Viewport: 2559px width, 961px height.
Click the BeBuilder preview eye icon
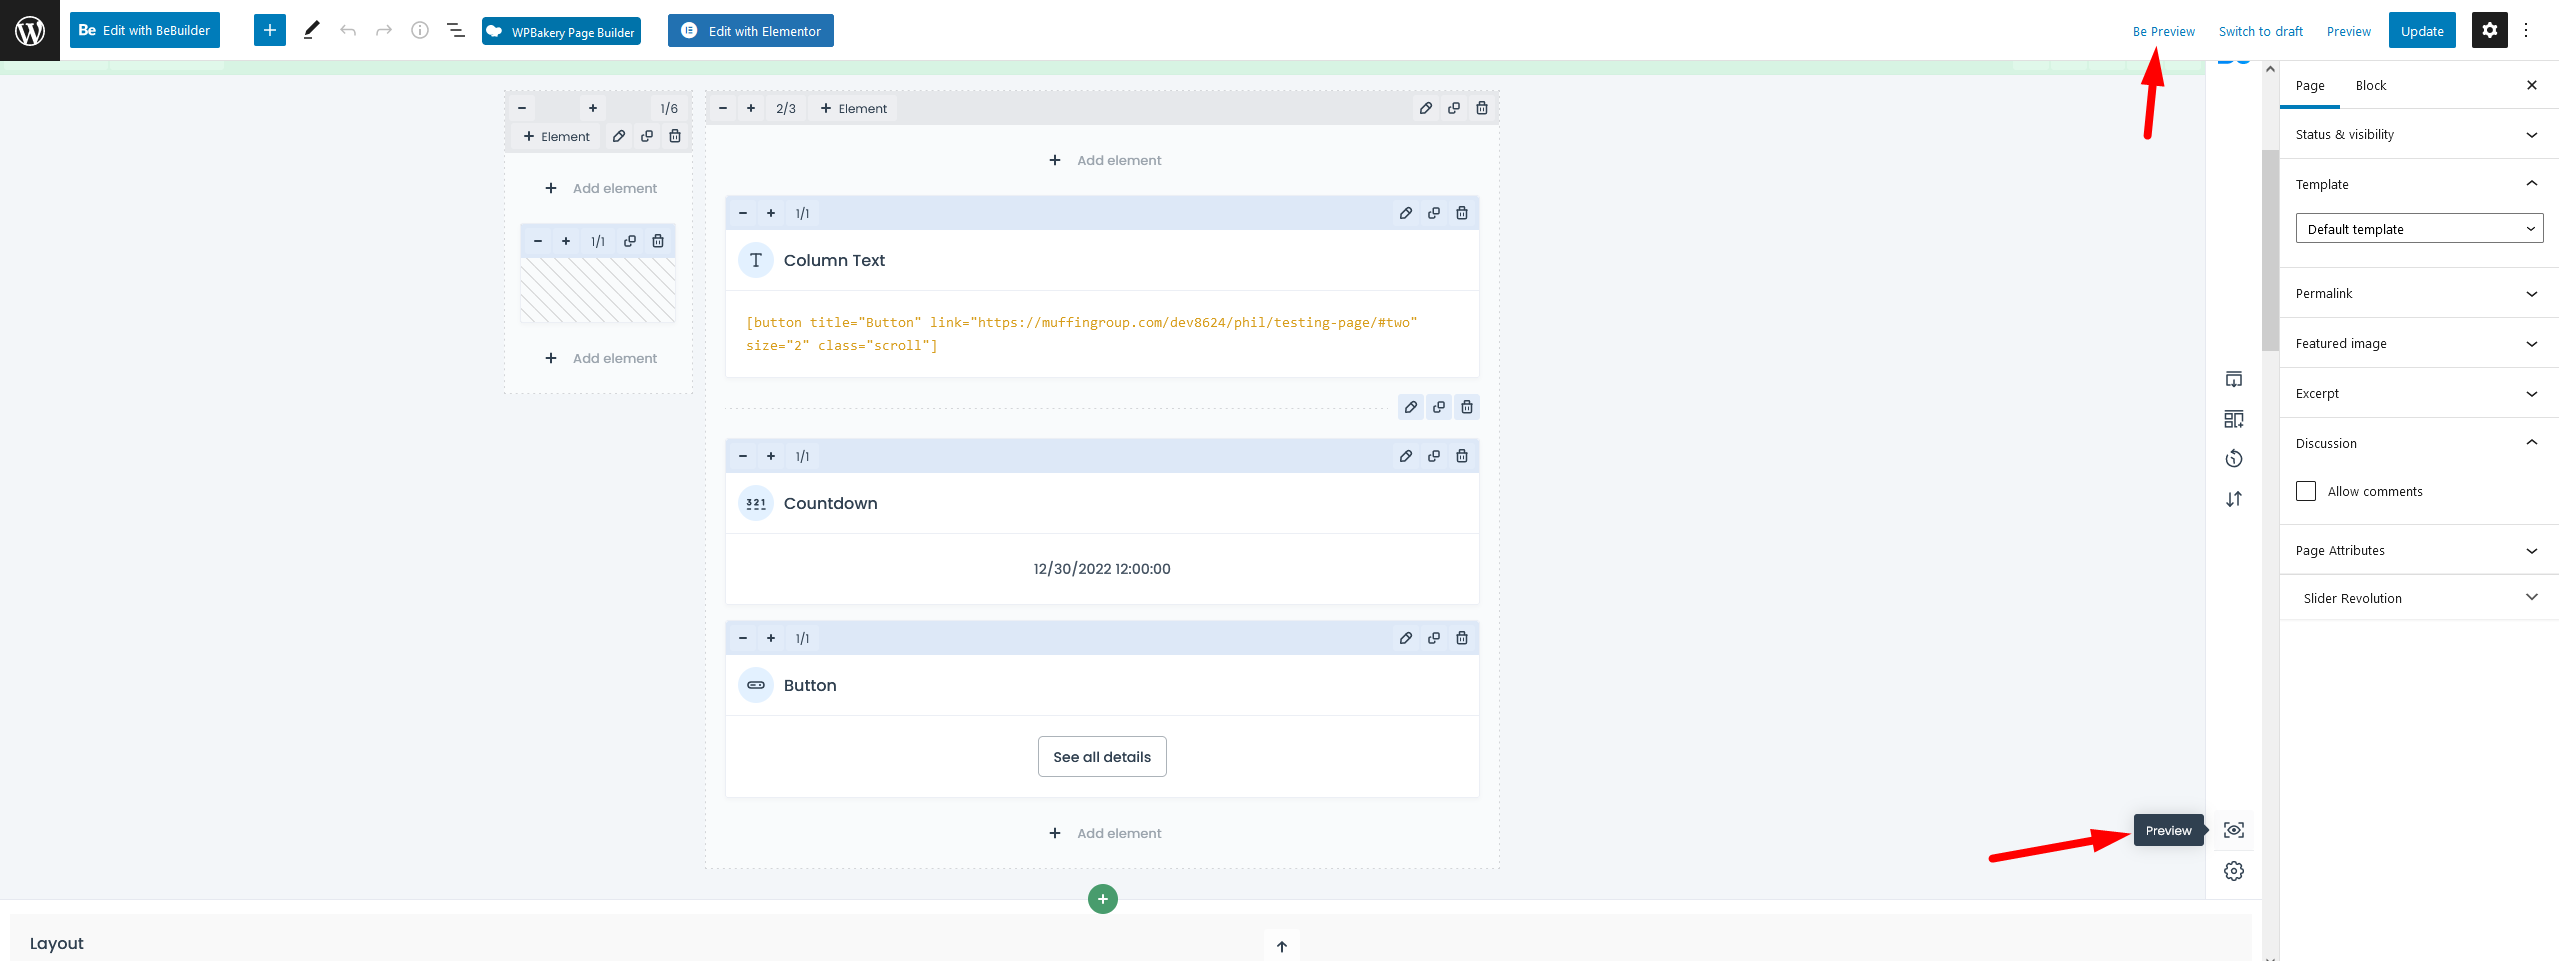tap(2234, 830)
